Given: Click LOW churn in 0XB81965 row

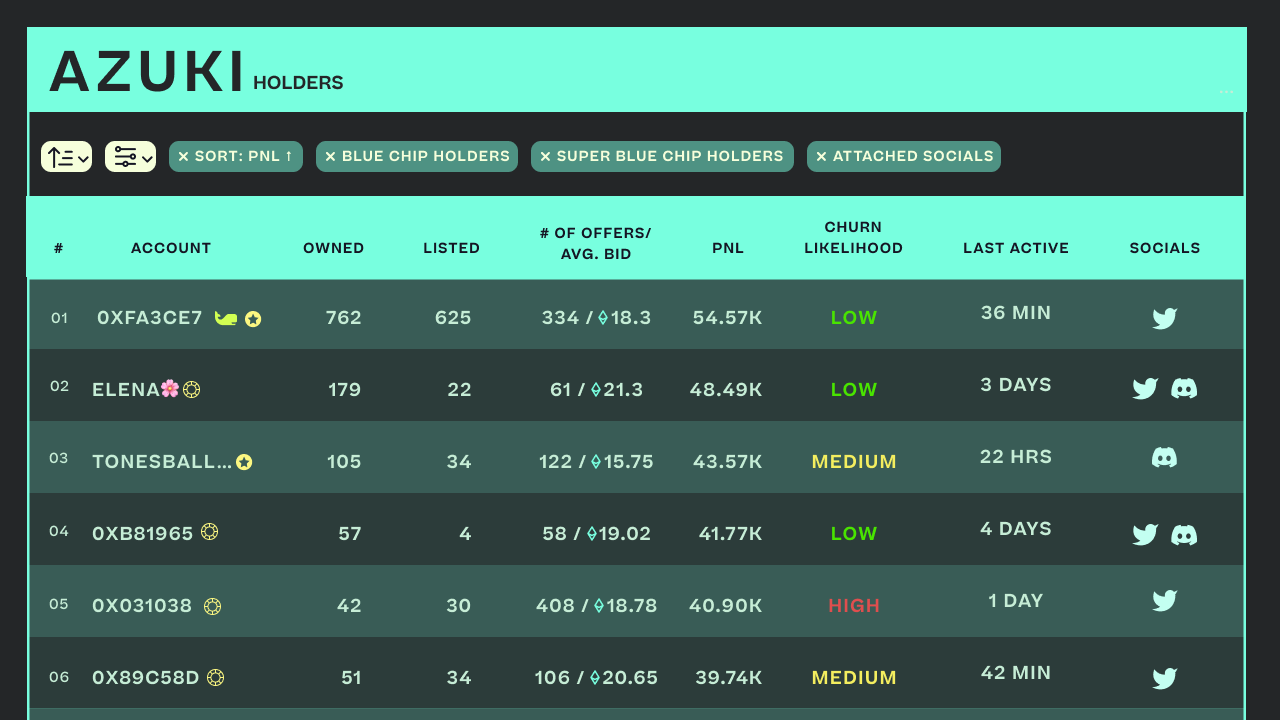Looking at the screenshot, I should coord(854,534).
